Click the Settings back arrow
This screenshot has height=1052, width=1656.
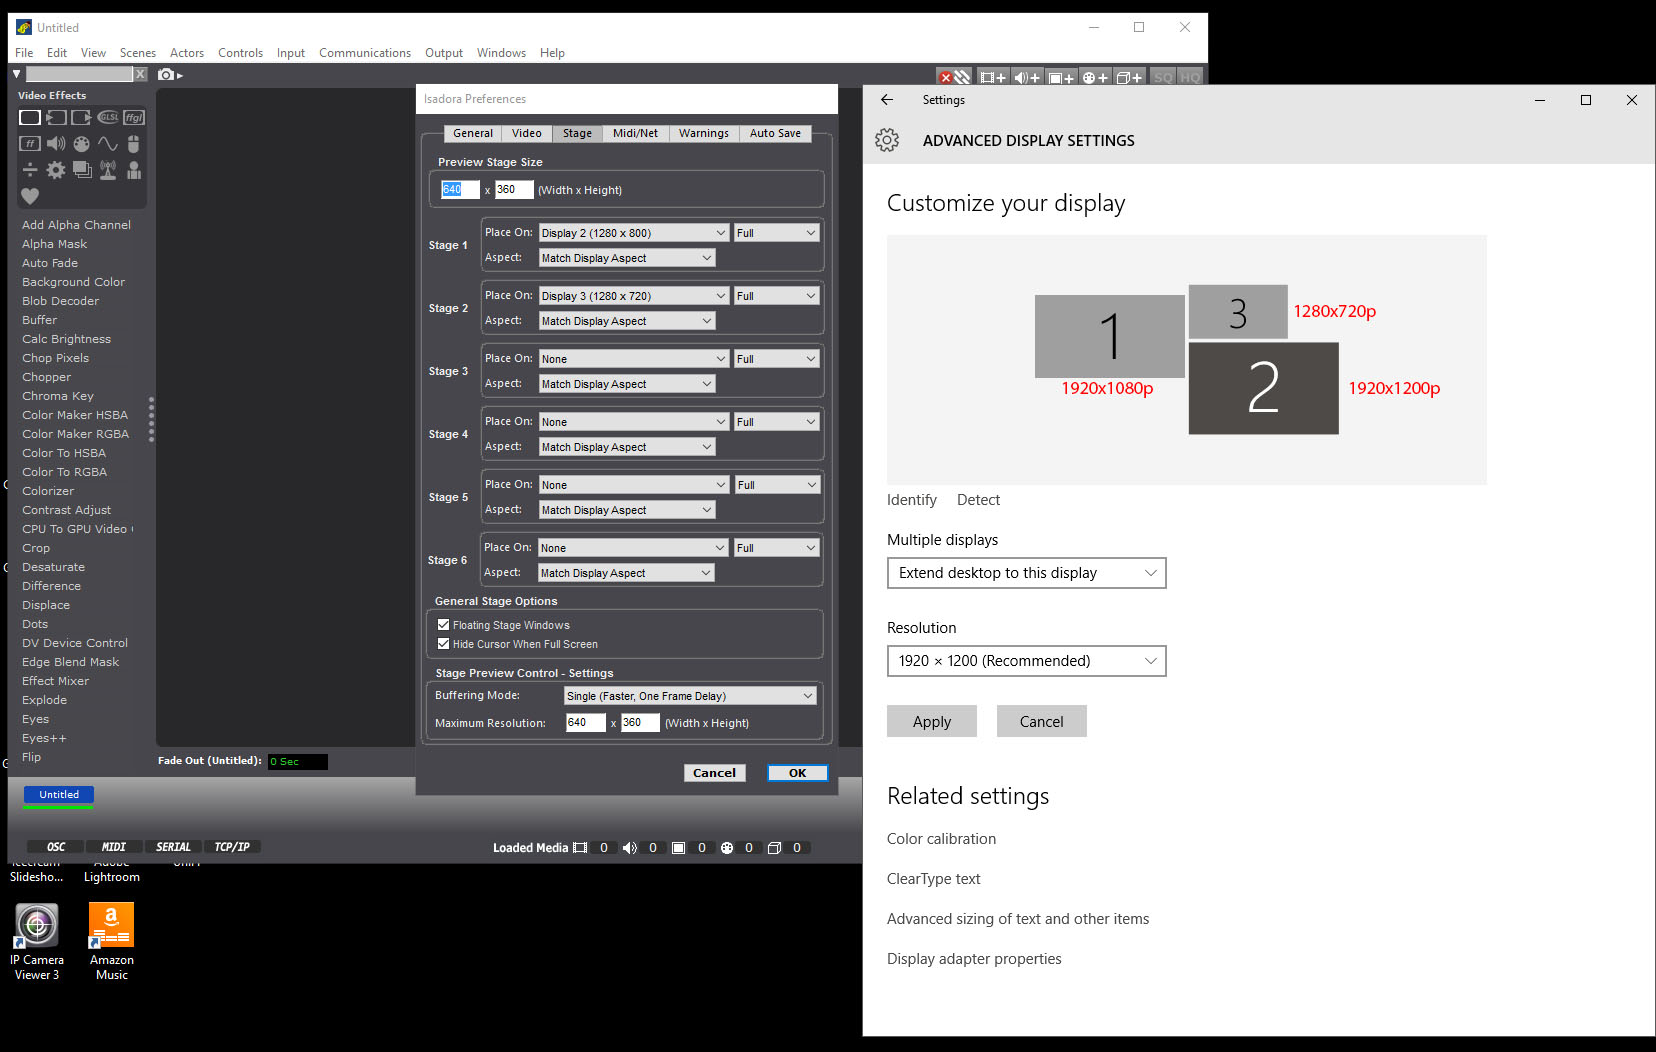click(x=887, y=100)
